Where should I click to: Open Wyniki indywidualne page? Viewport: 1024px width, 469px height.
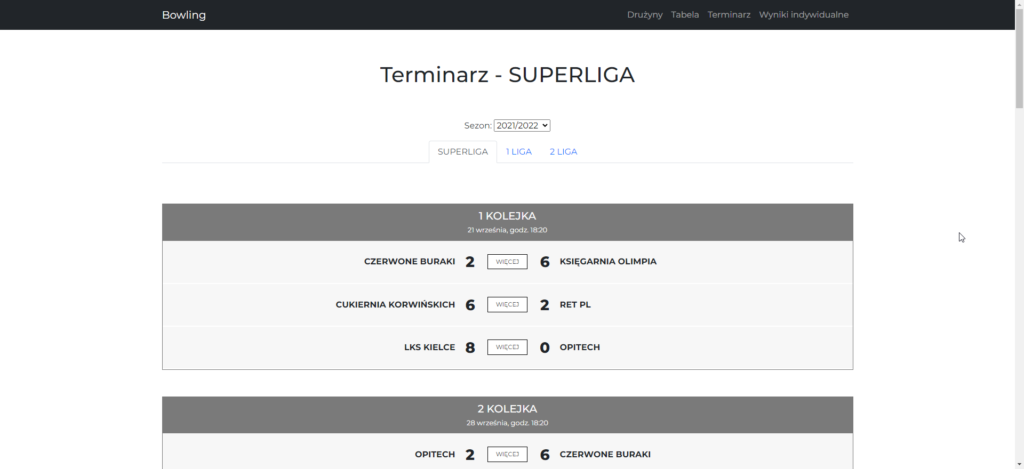click(804, 14)
